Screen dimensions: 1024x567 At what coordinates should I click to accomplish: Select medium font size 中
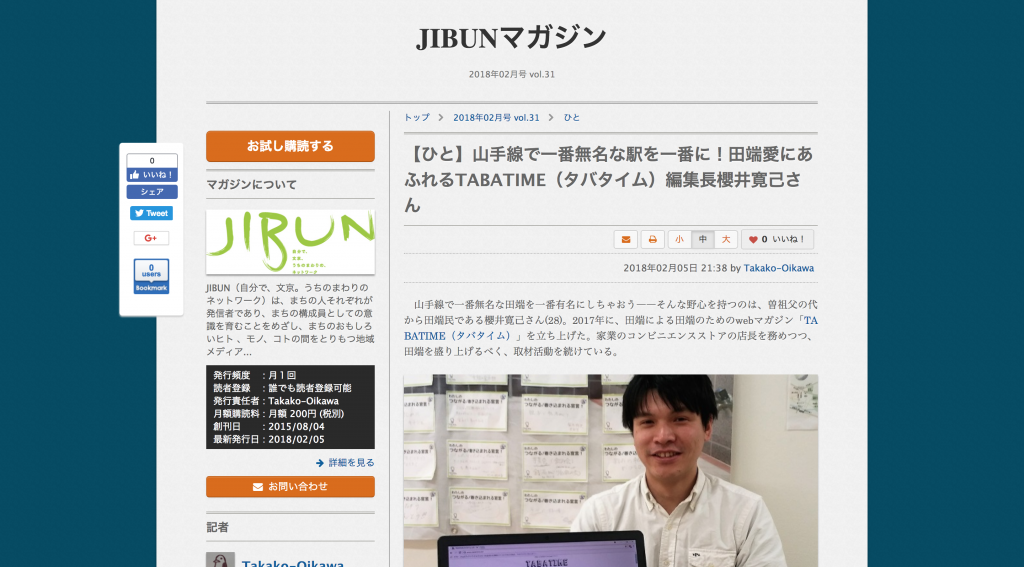[x=703, y=239]
